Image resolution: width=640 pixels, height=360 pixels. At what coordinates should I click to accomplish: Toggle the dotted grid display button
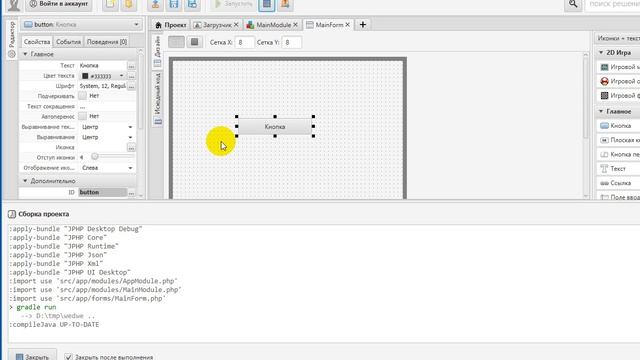click(176, 42)
